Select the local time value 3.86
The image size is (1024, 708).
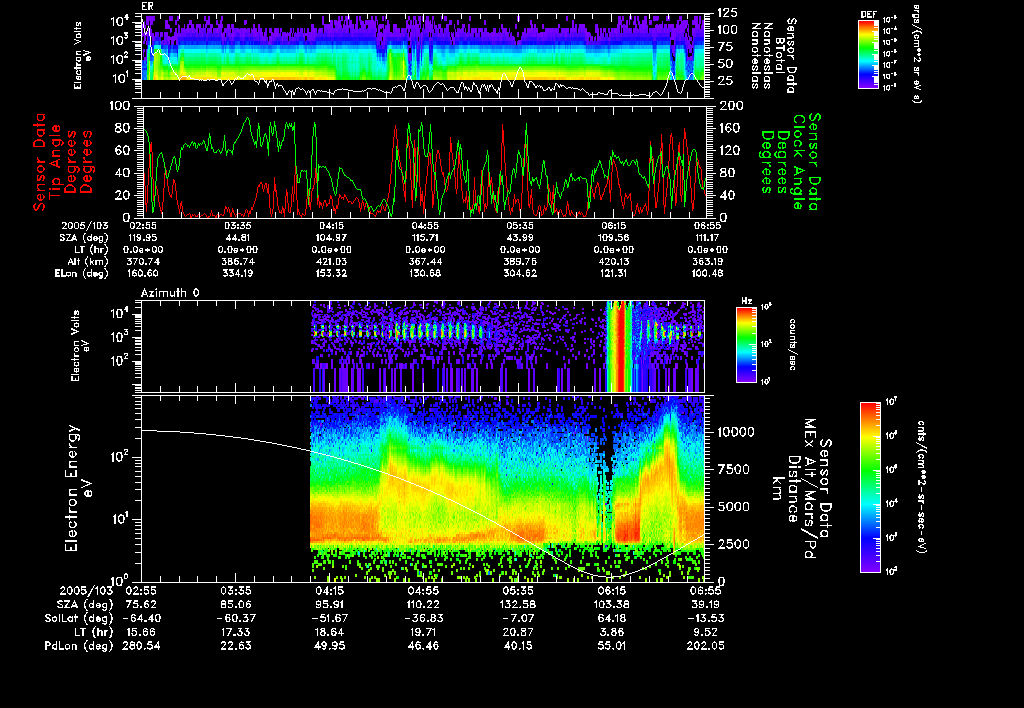tap(612, 632)
